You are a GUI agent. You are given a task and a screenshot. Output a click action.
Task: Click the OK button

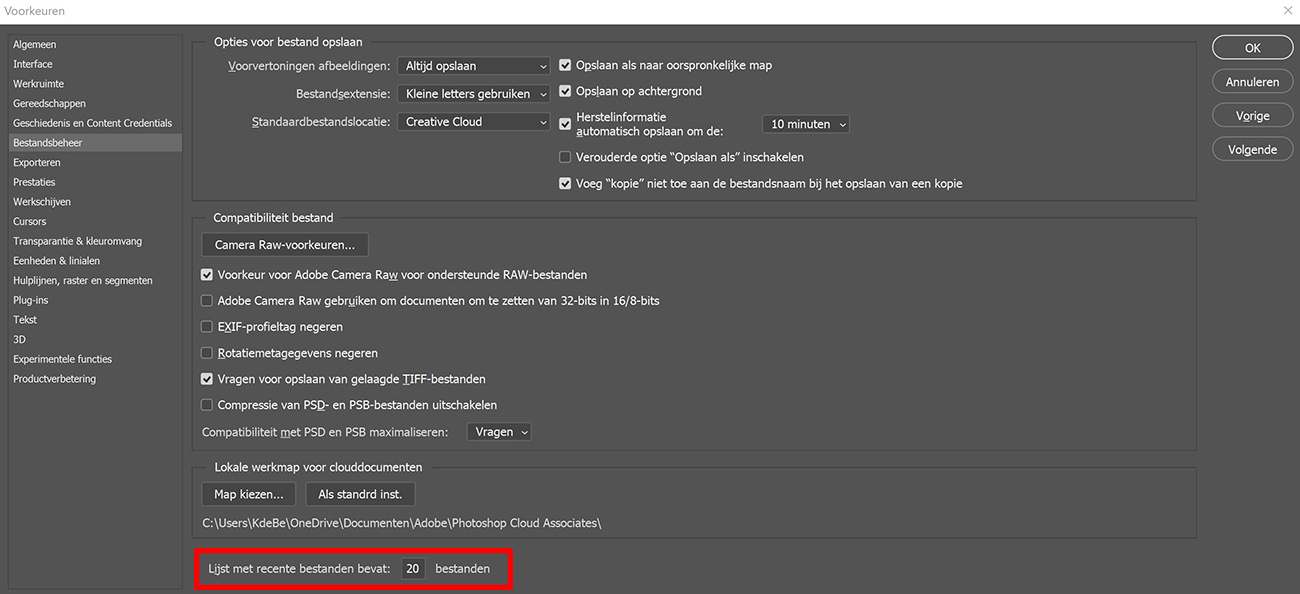point(1252,48)
